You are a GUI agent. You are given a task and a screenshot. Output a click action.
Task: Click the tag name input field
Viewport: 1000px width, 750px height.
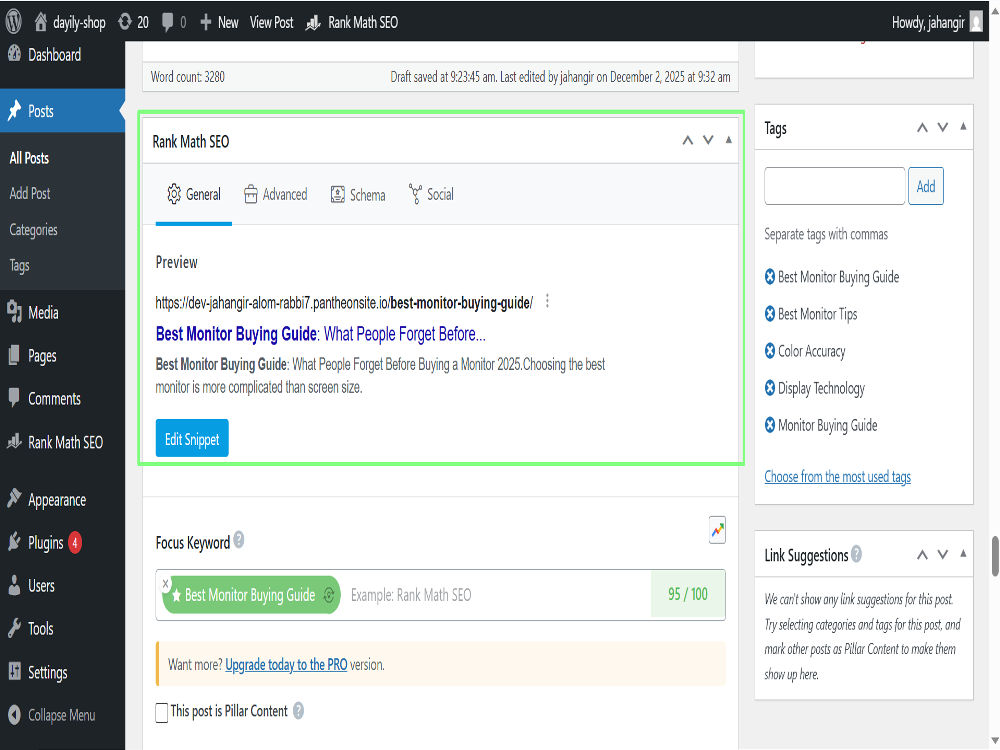pos(834,186)
